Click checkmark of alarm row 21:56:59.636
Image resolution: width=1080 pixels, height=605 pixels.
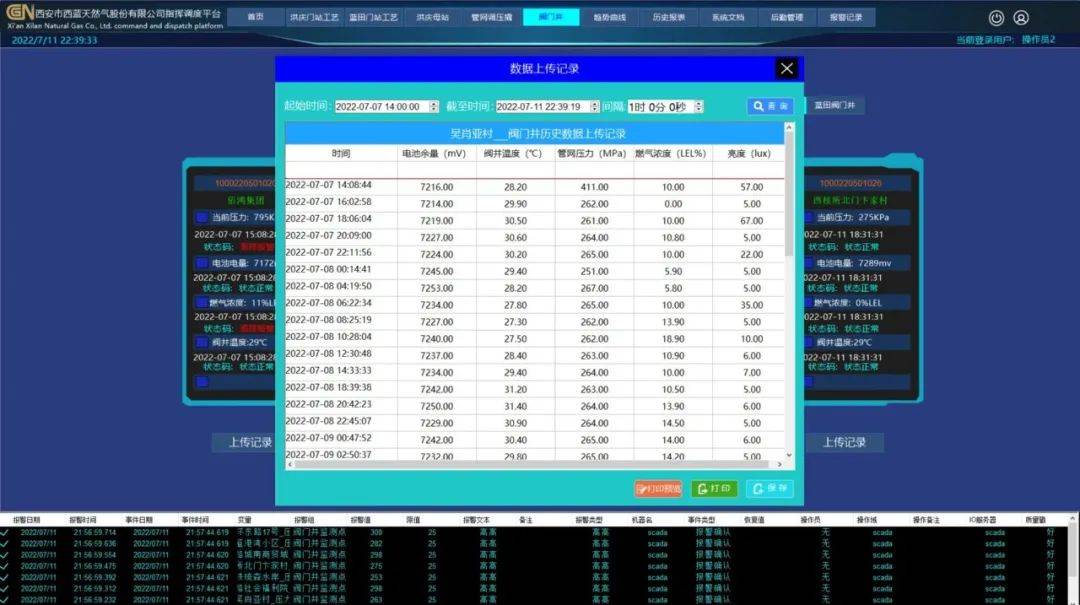pos(5,544)
